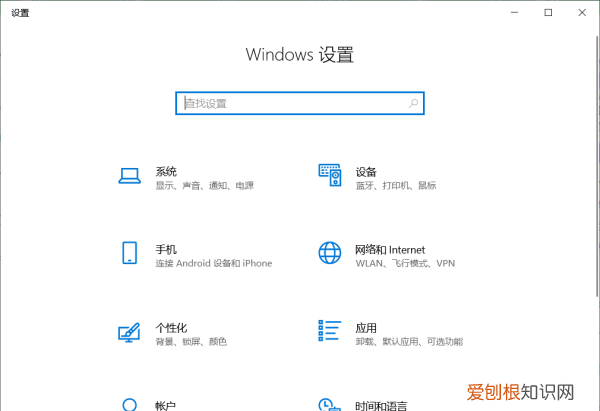Open the 时间和语言 settings category label
The image size is (600, 411).
click(x=381, y=406)
